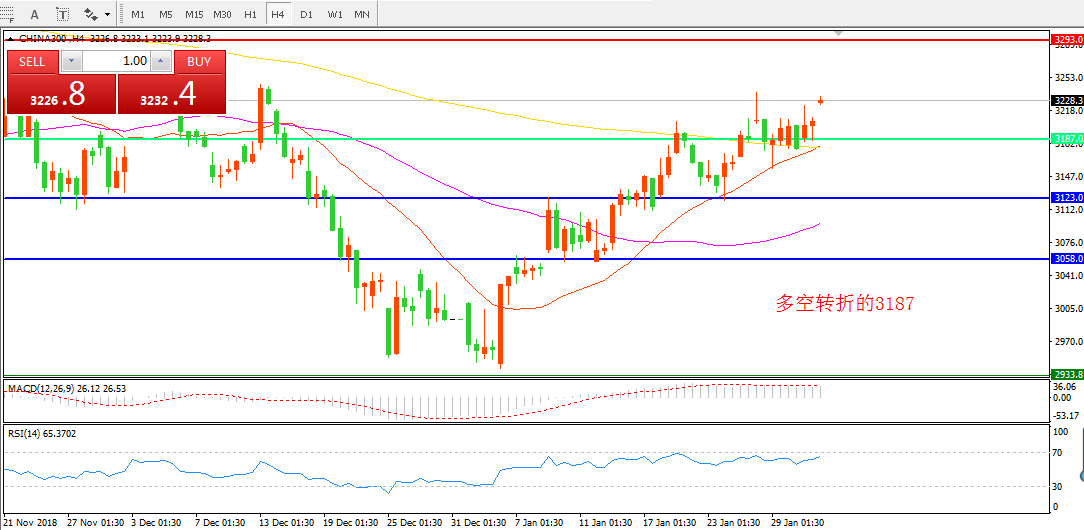The width and height of the screenshot is (1084, 530).
Task: Select the H1 timeframe button
Action: tap(250, 14)
